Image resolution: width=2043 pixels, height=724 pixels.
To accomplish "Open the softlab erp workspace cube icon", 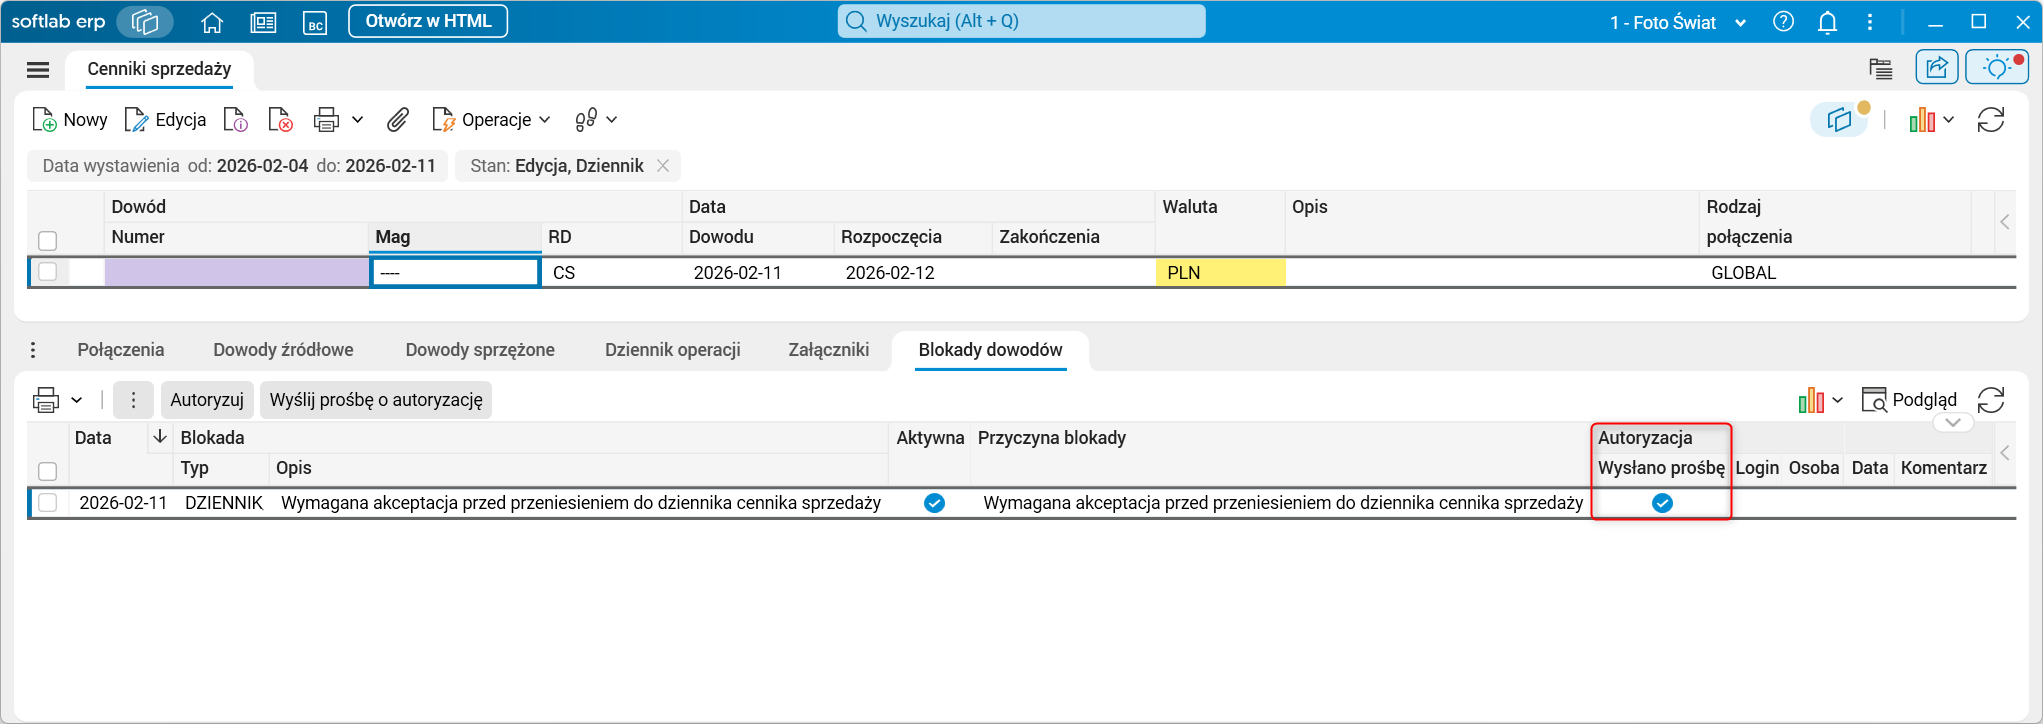I will 145,21.
